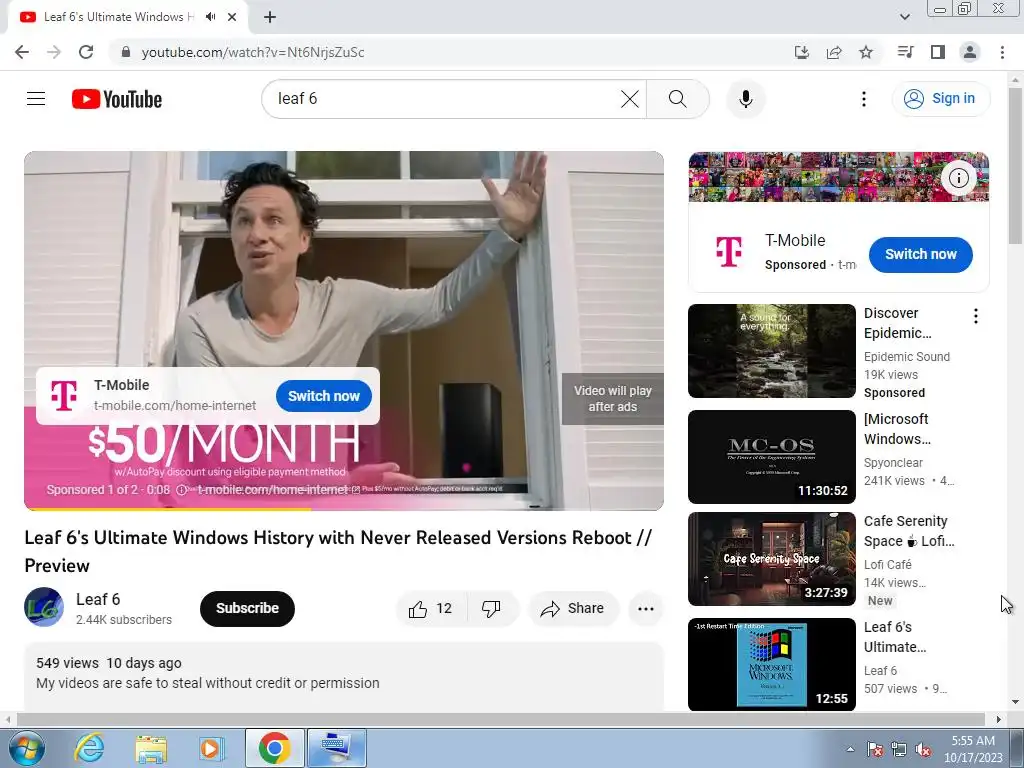This screenshot has width=1024, height=768.
Task: Click Switch now on video ad overlay
Action: click(x=323, y=396)
